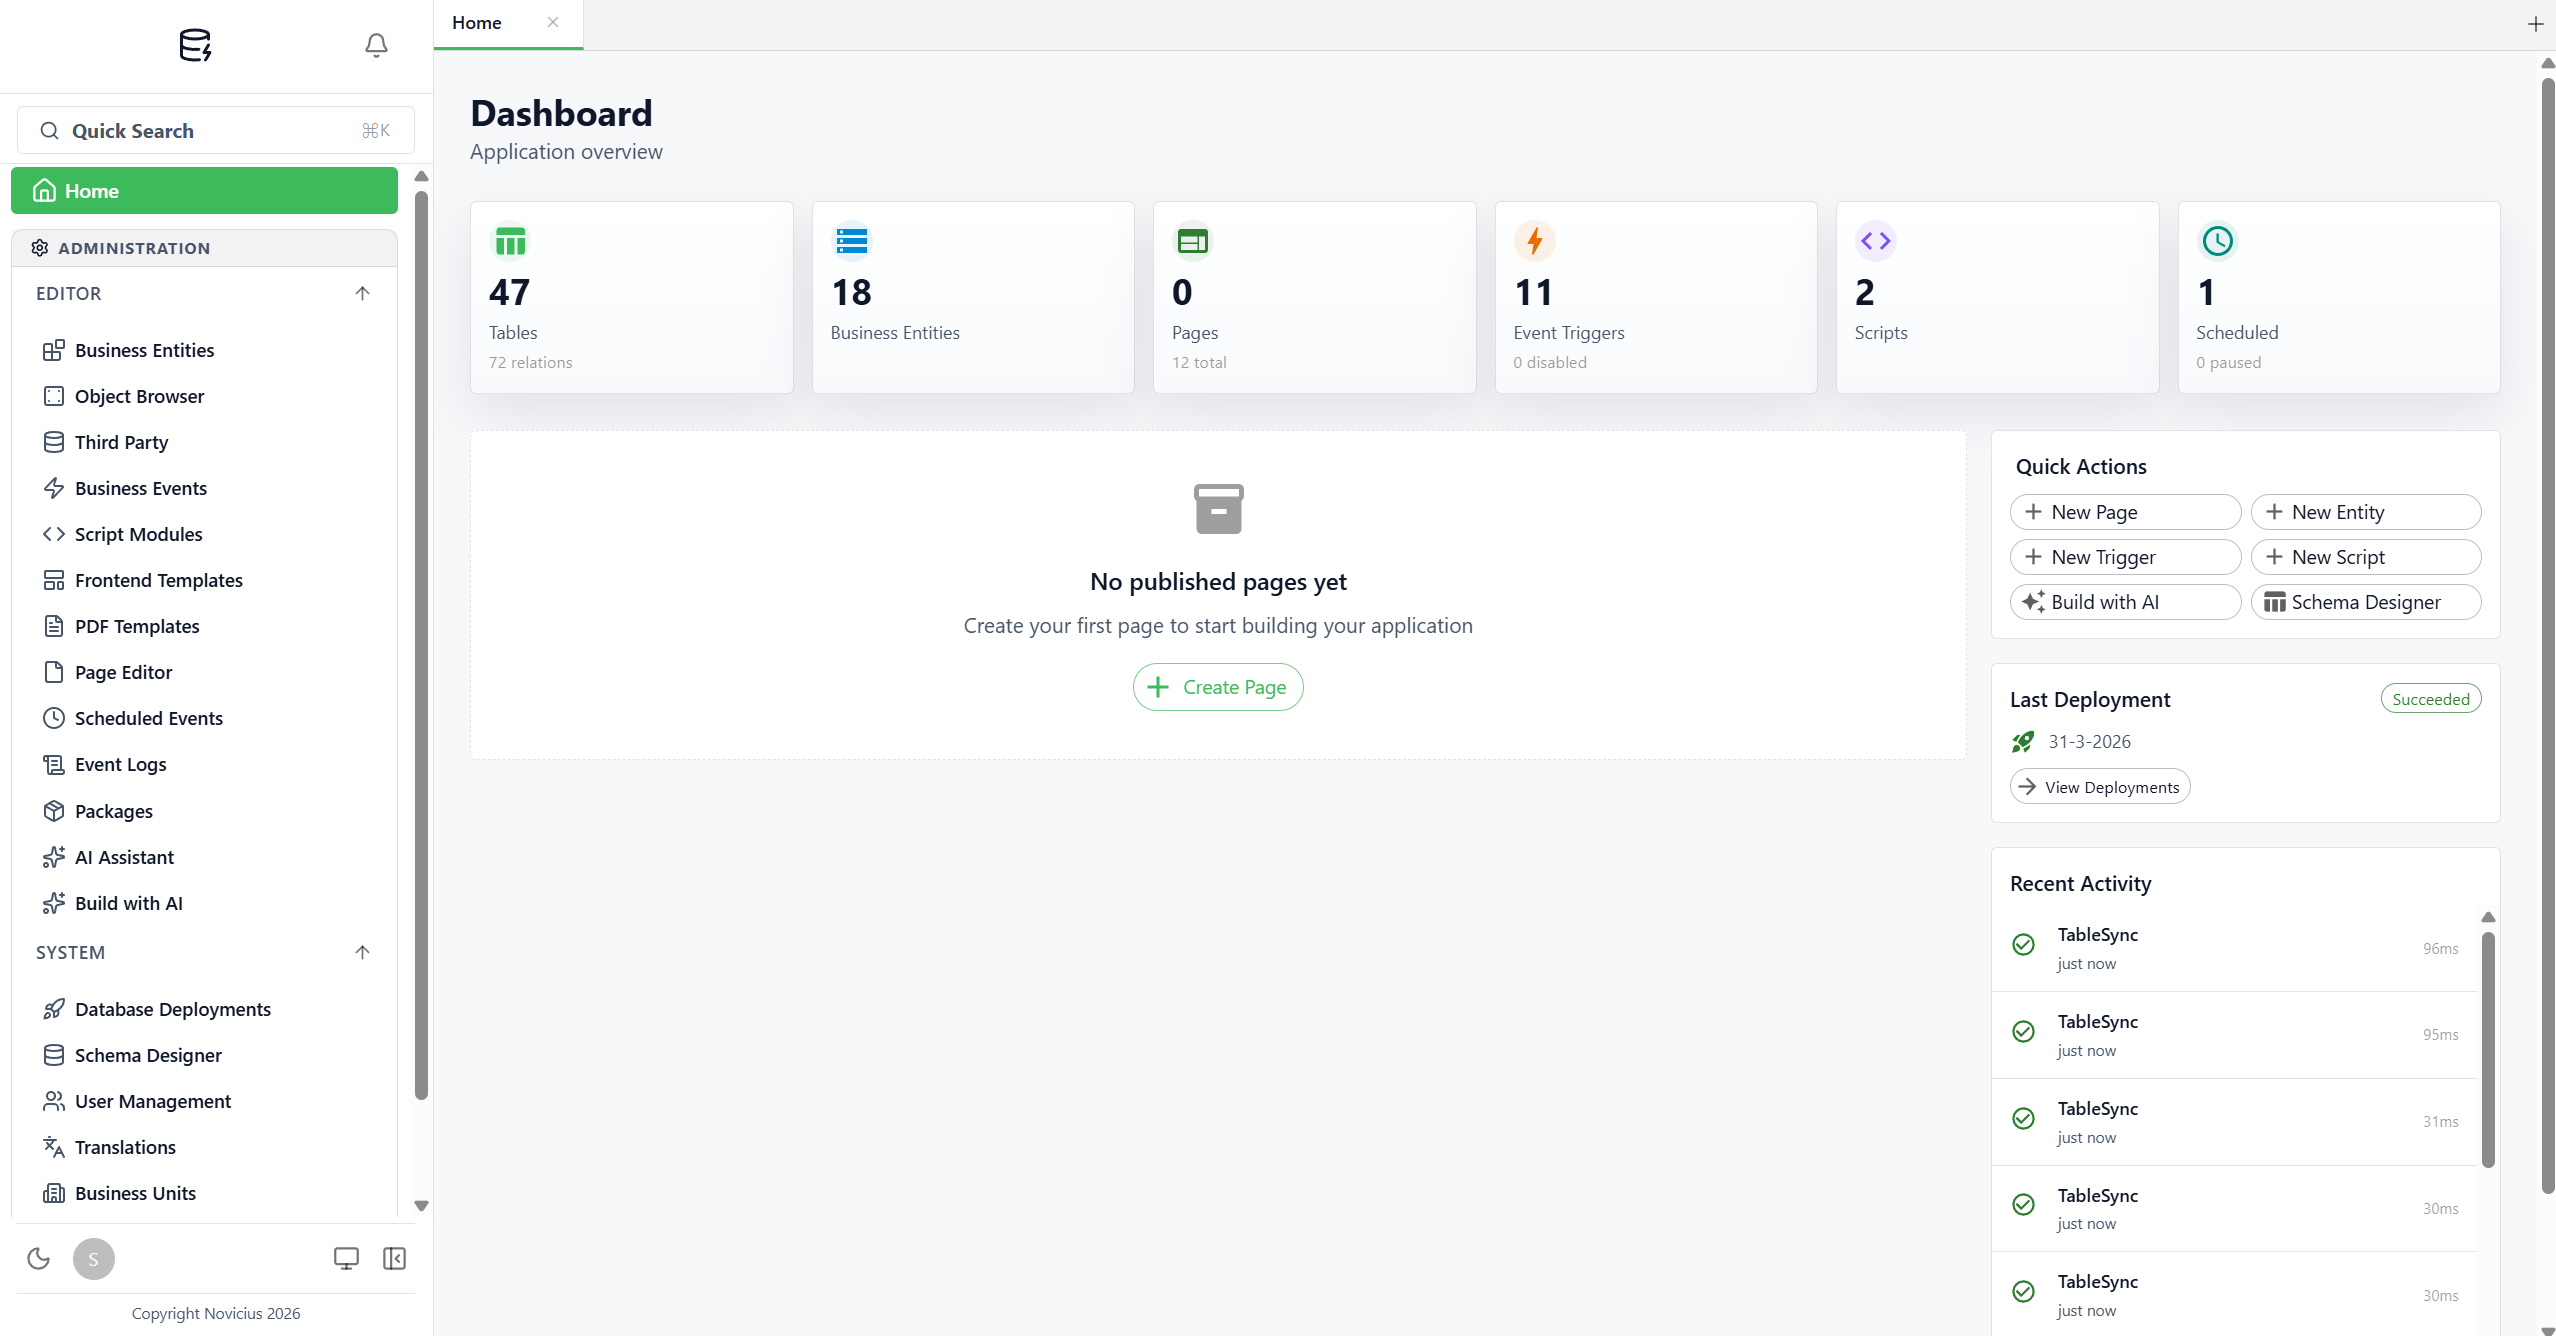Click the Recent Activity scrollbar thumb
The width and height of the screenshot is (2556, 1336).
point(2488,1048)
